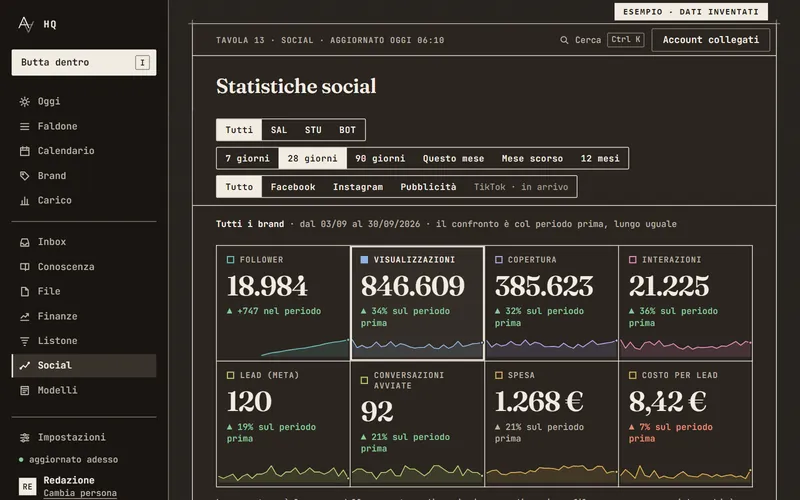Click the Faldone list icon
This screenshot has width=800, height=500.
pos(24,127)
